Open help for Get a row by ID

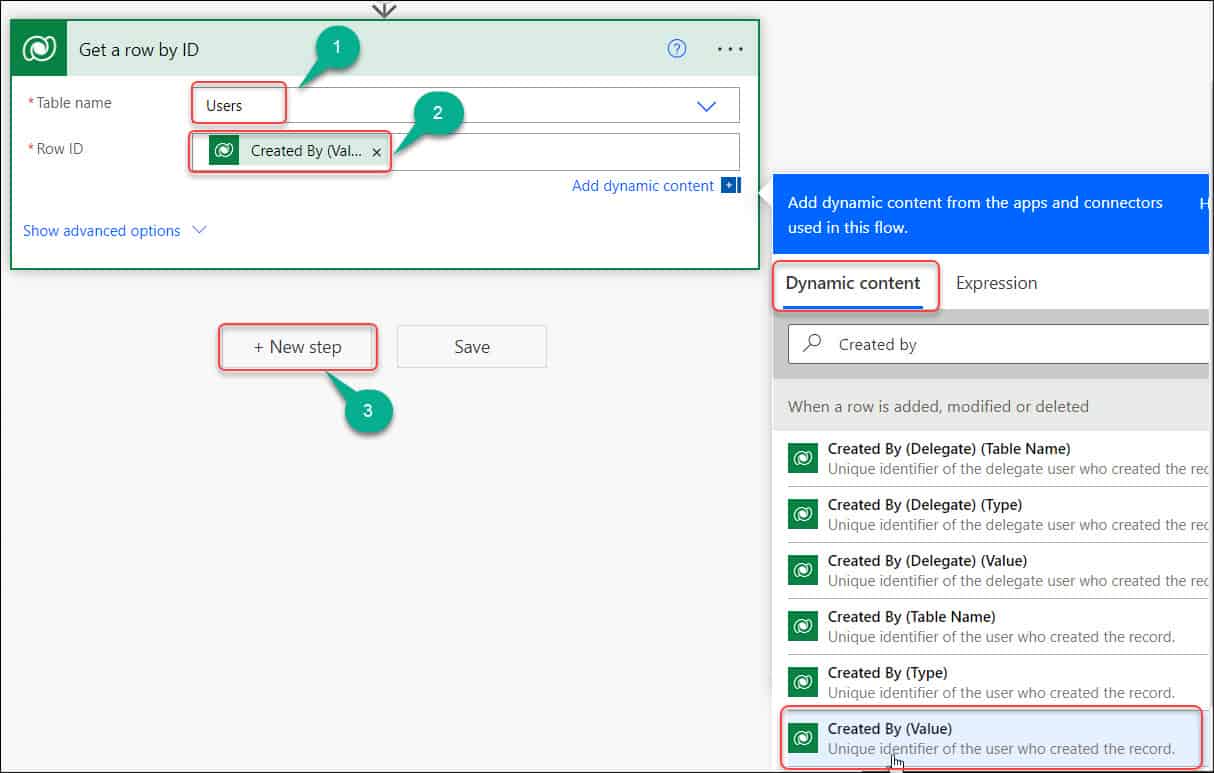pos(677,48)
